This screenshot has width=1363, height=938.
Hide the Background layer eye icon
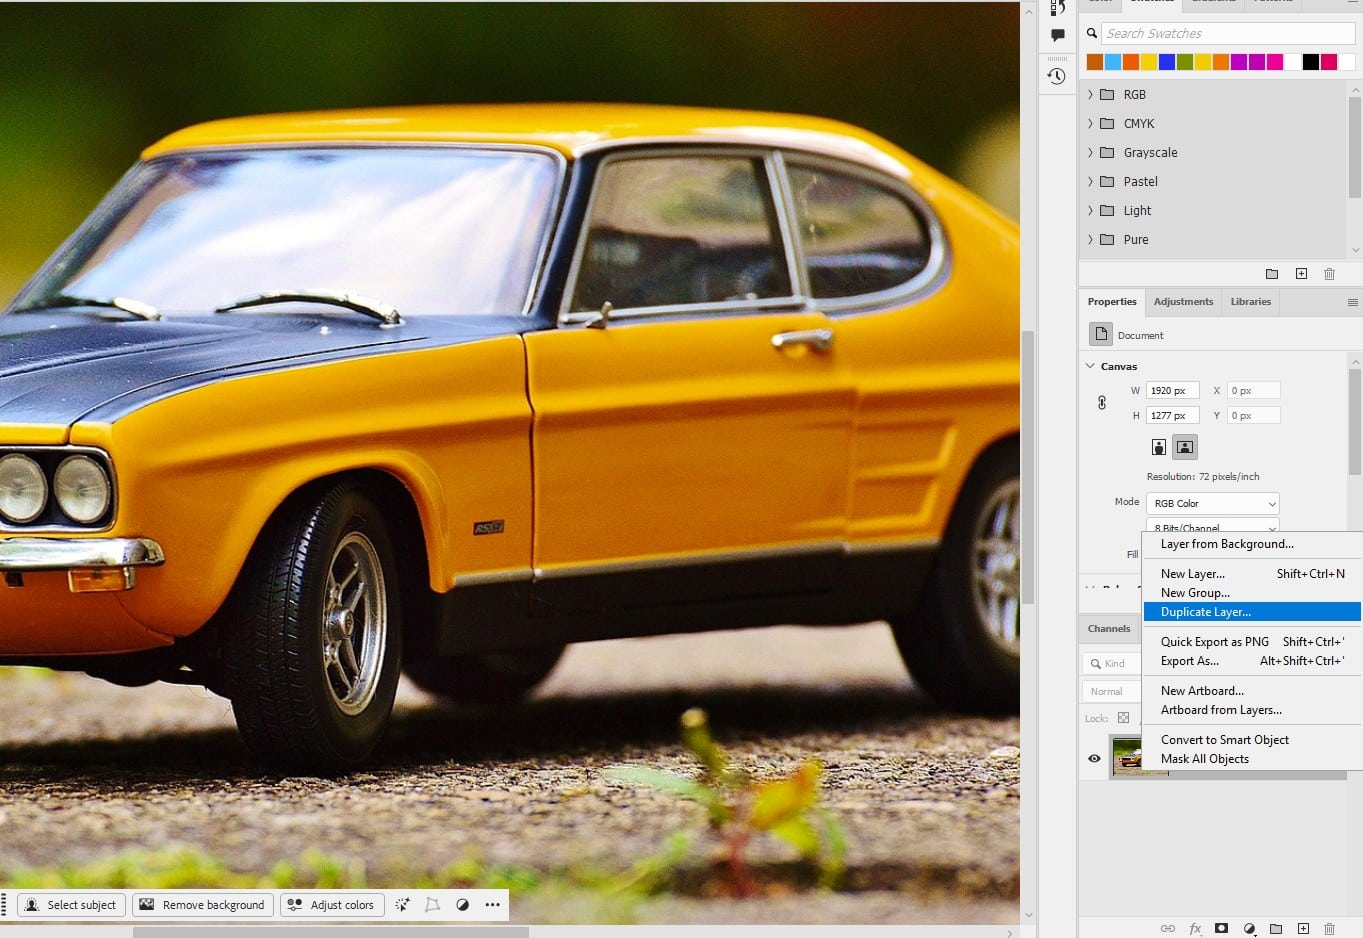pyautogui.click(x=1094, y=759)
